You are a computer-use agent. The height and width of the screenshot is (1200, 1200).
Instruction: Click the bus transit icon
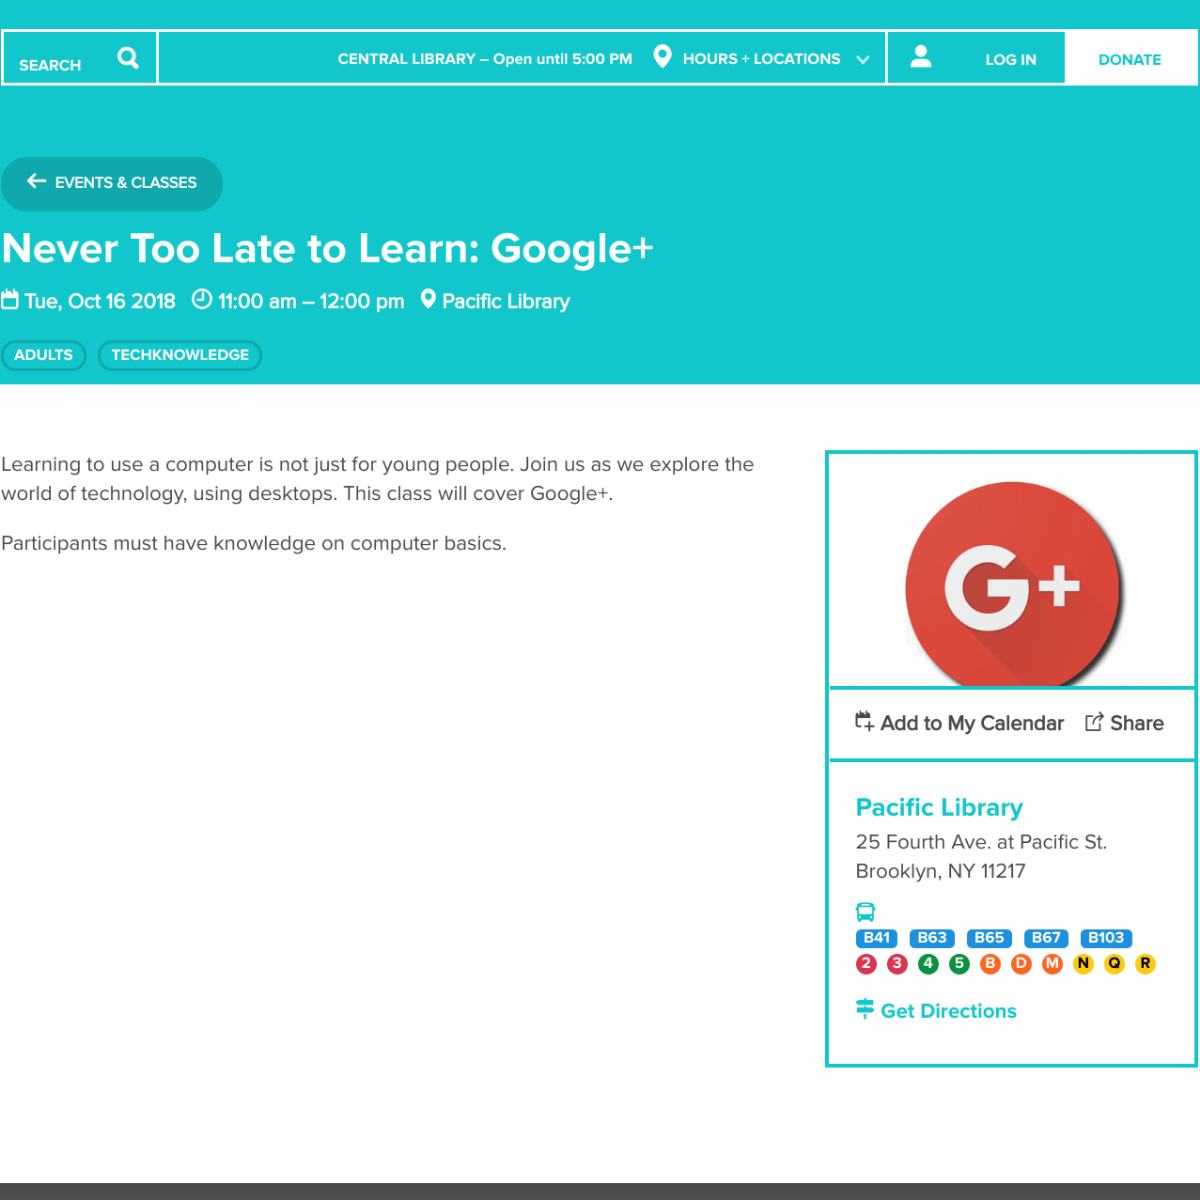coord(865,912)
